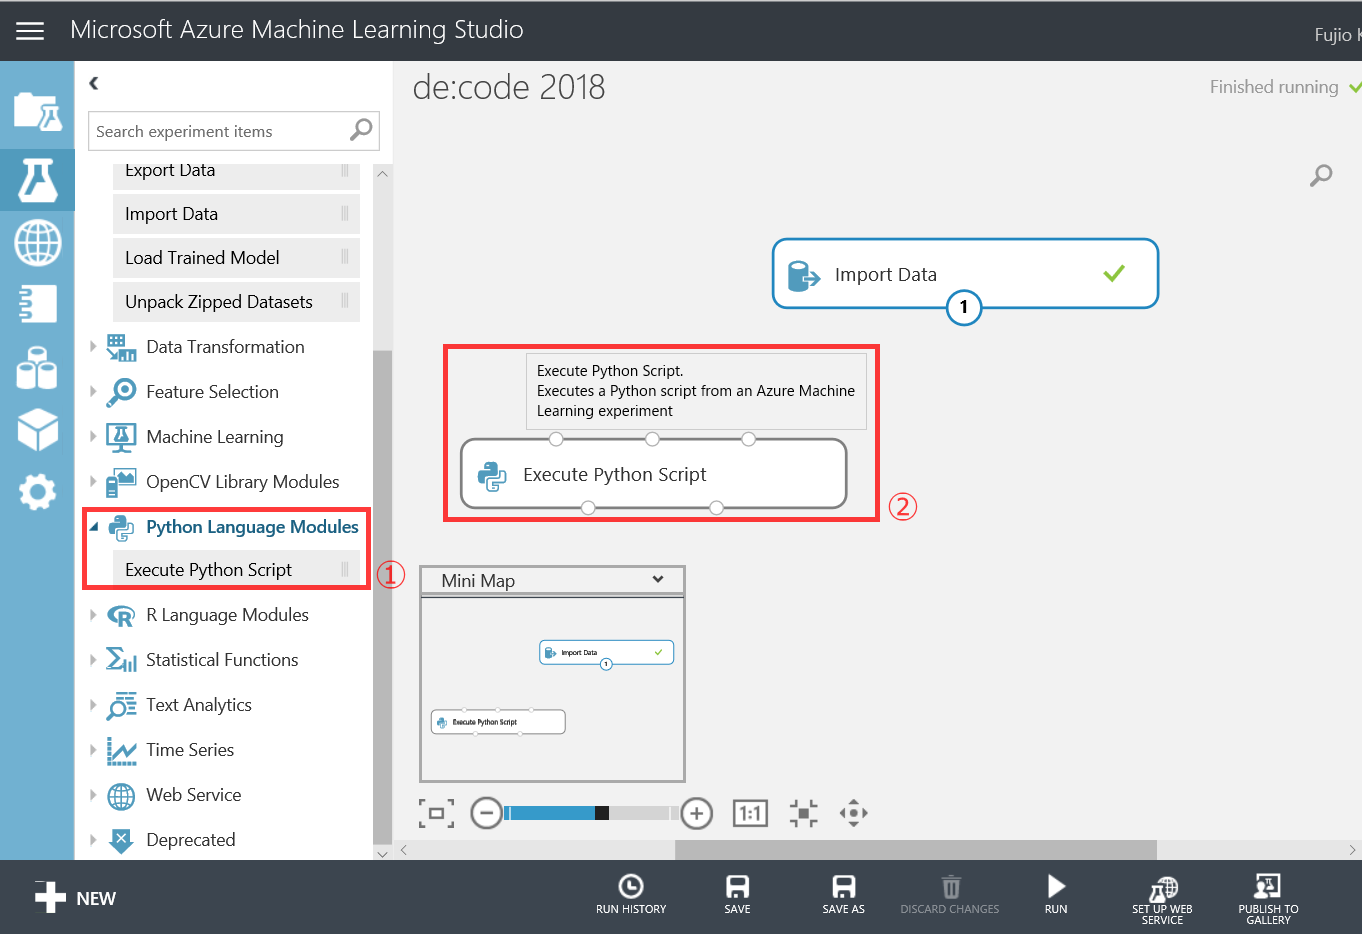The width and height of the screenshot is (1362, 934).
Task: Open Projects in the left sidebar
Action: tap(37, 112)
